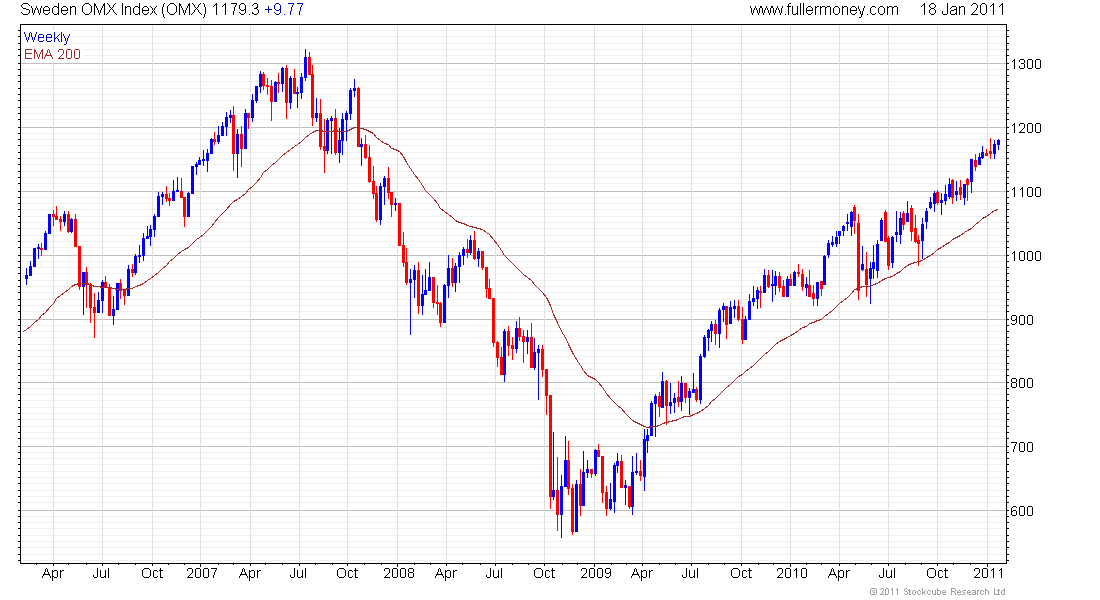Click the 2011 year label on time axis
Image resolution: width=1100 pixels, height=600 pixels.
click(x=988, y=573)
